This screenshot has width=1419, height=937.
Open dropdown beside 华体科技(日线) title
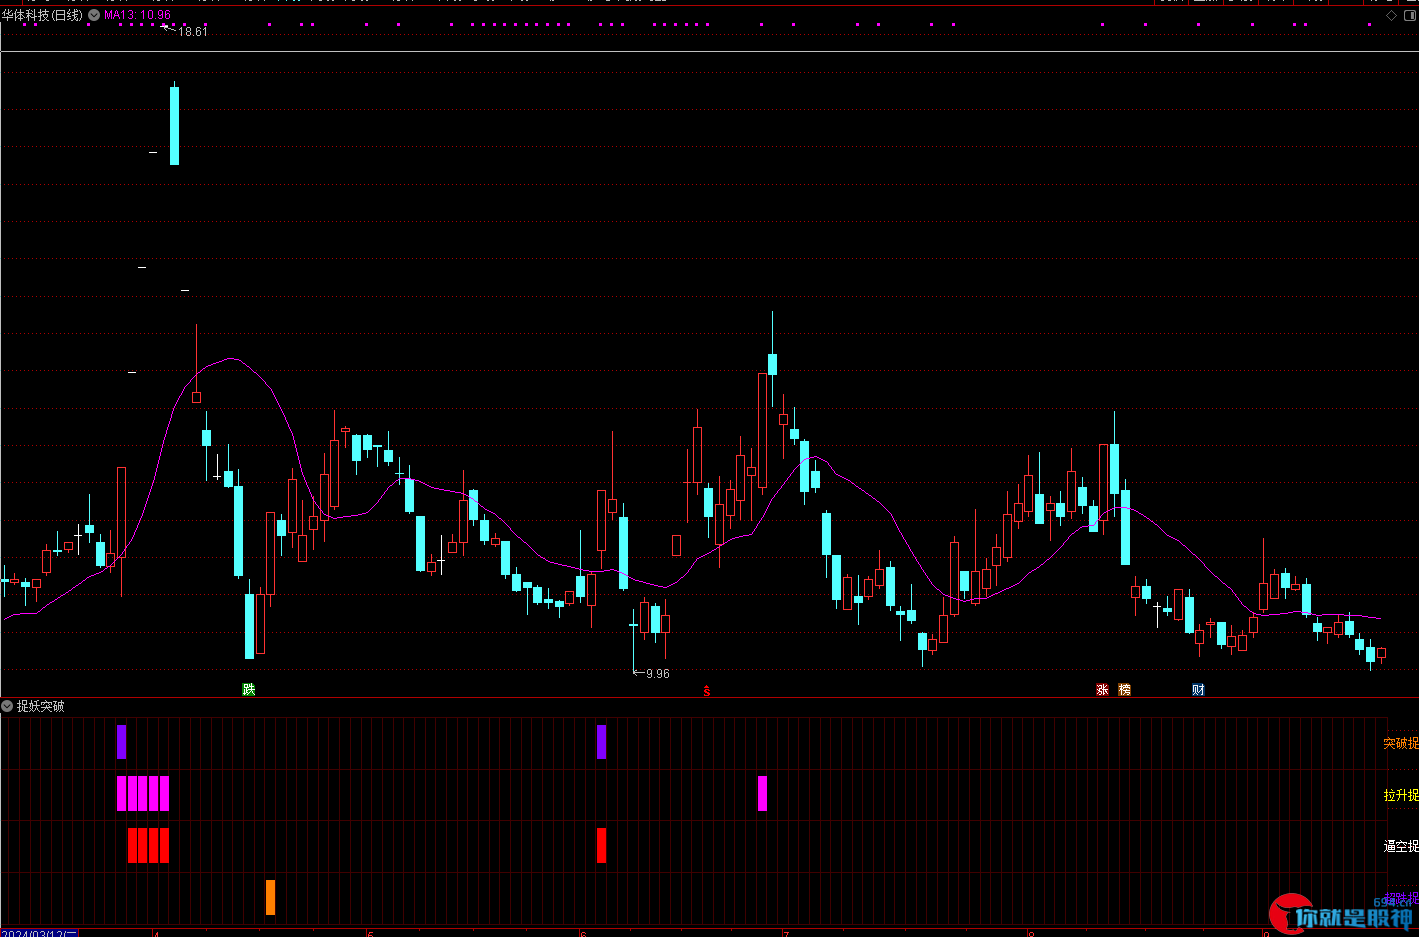click(94, 15)
